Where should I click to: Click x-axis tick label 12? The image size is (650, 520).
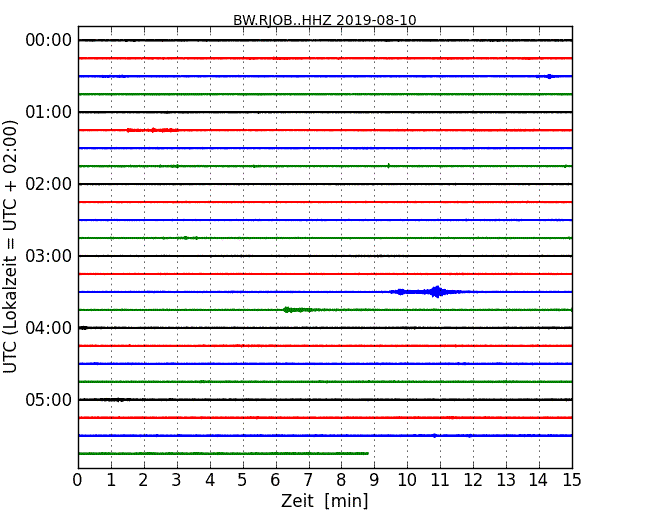pyautogui.click(x=473, y=480)
